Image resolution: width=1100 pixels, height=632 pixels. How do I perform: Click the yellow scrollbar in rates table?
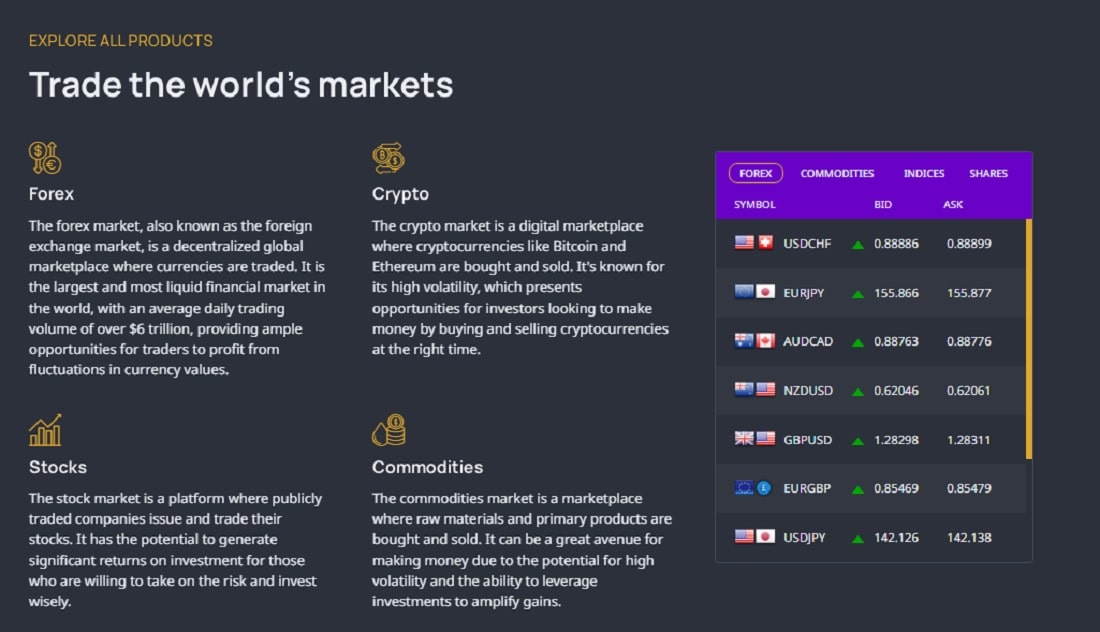1028,339
